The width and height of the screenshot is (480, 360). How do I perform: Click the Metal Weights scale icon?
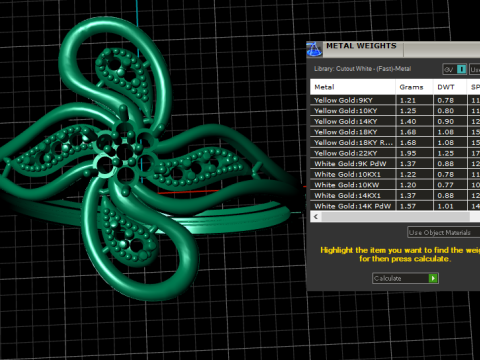coord(314,49)
